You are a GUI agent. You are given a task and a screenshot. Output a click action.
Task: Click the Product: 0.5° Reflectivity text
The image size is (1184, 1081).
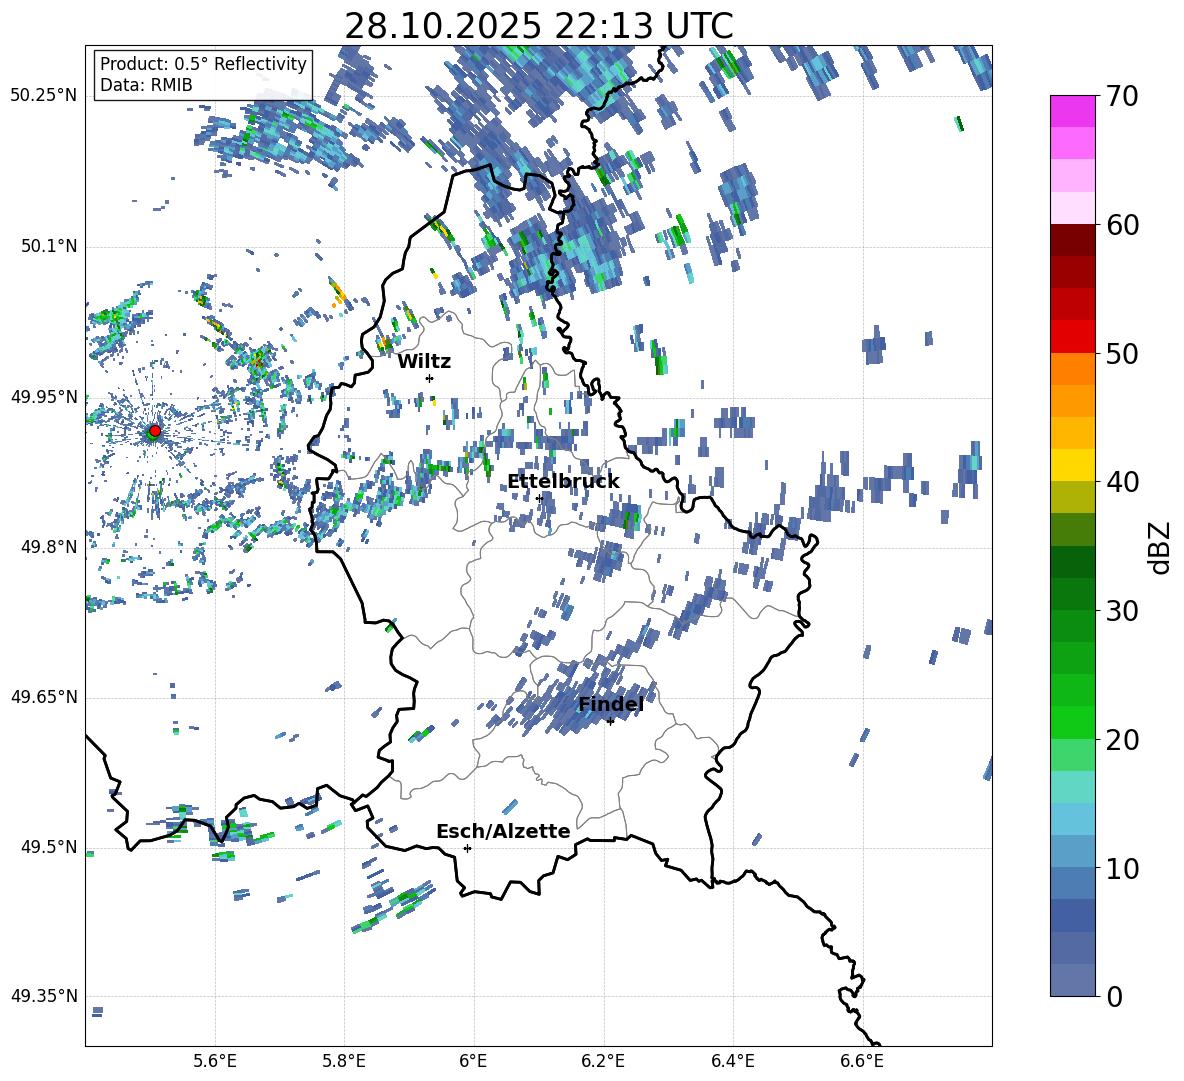(x=203, y=64)
